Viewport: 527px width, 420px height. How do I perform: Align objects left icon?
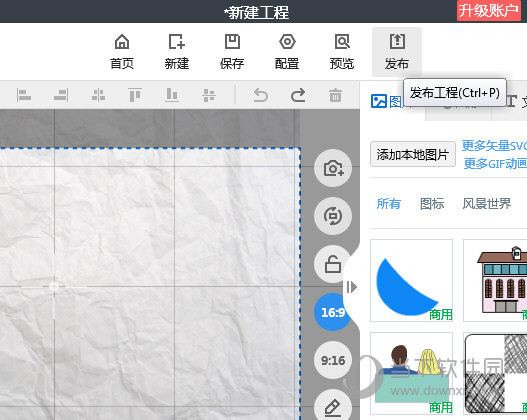pyautogui.click(x=24, y=95)
